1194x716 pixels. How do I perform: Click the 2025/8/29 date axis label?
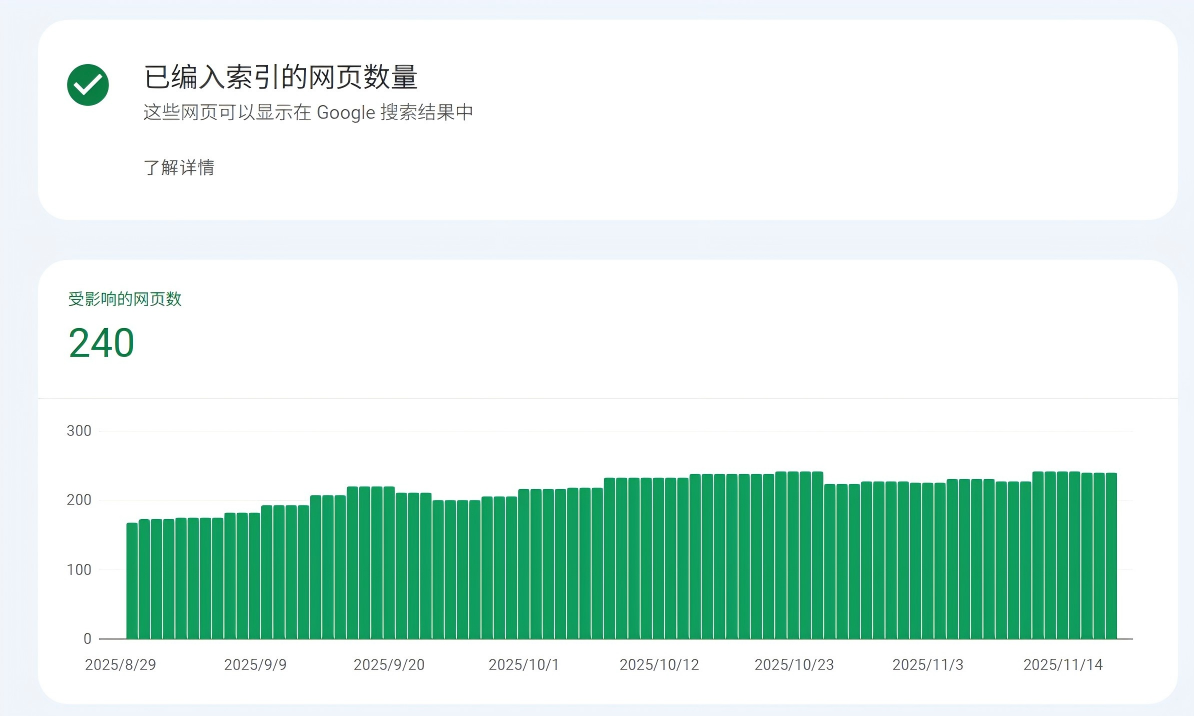point(120,665)
